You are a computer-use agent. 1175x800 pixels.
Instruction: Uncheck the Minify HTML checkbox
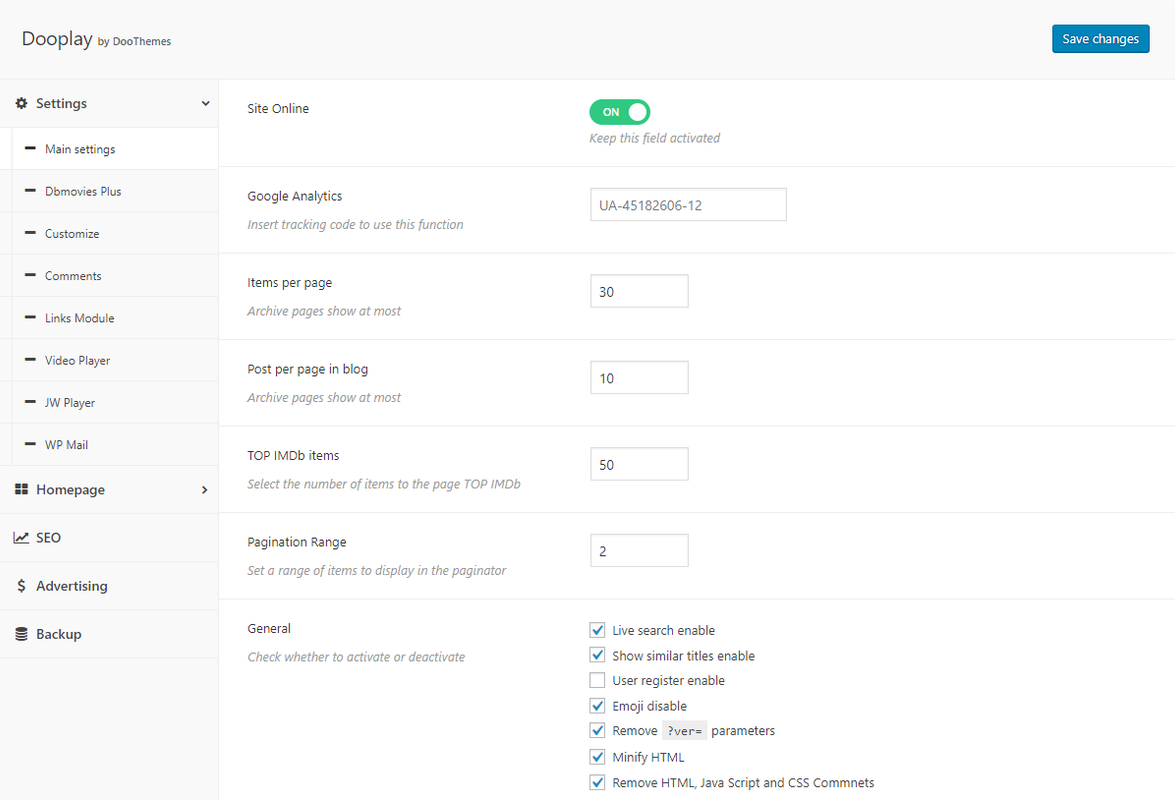(x=598, y=757)
